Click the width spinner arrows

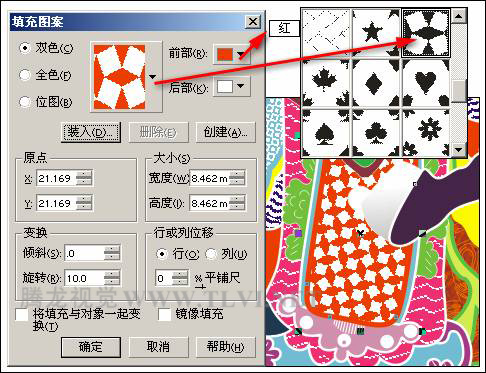pyautogui.click(x=237, y=178)
